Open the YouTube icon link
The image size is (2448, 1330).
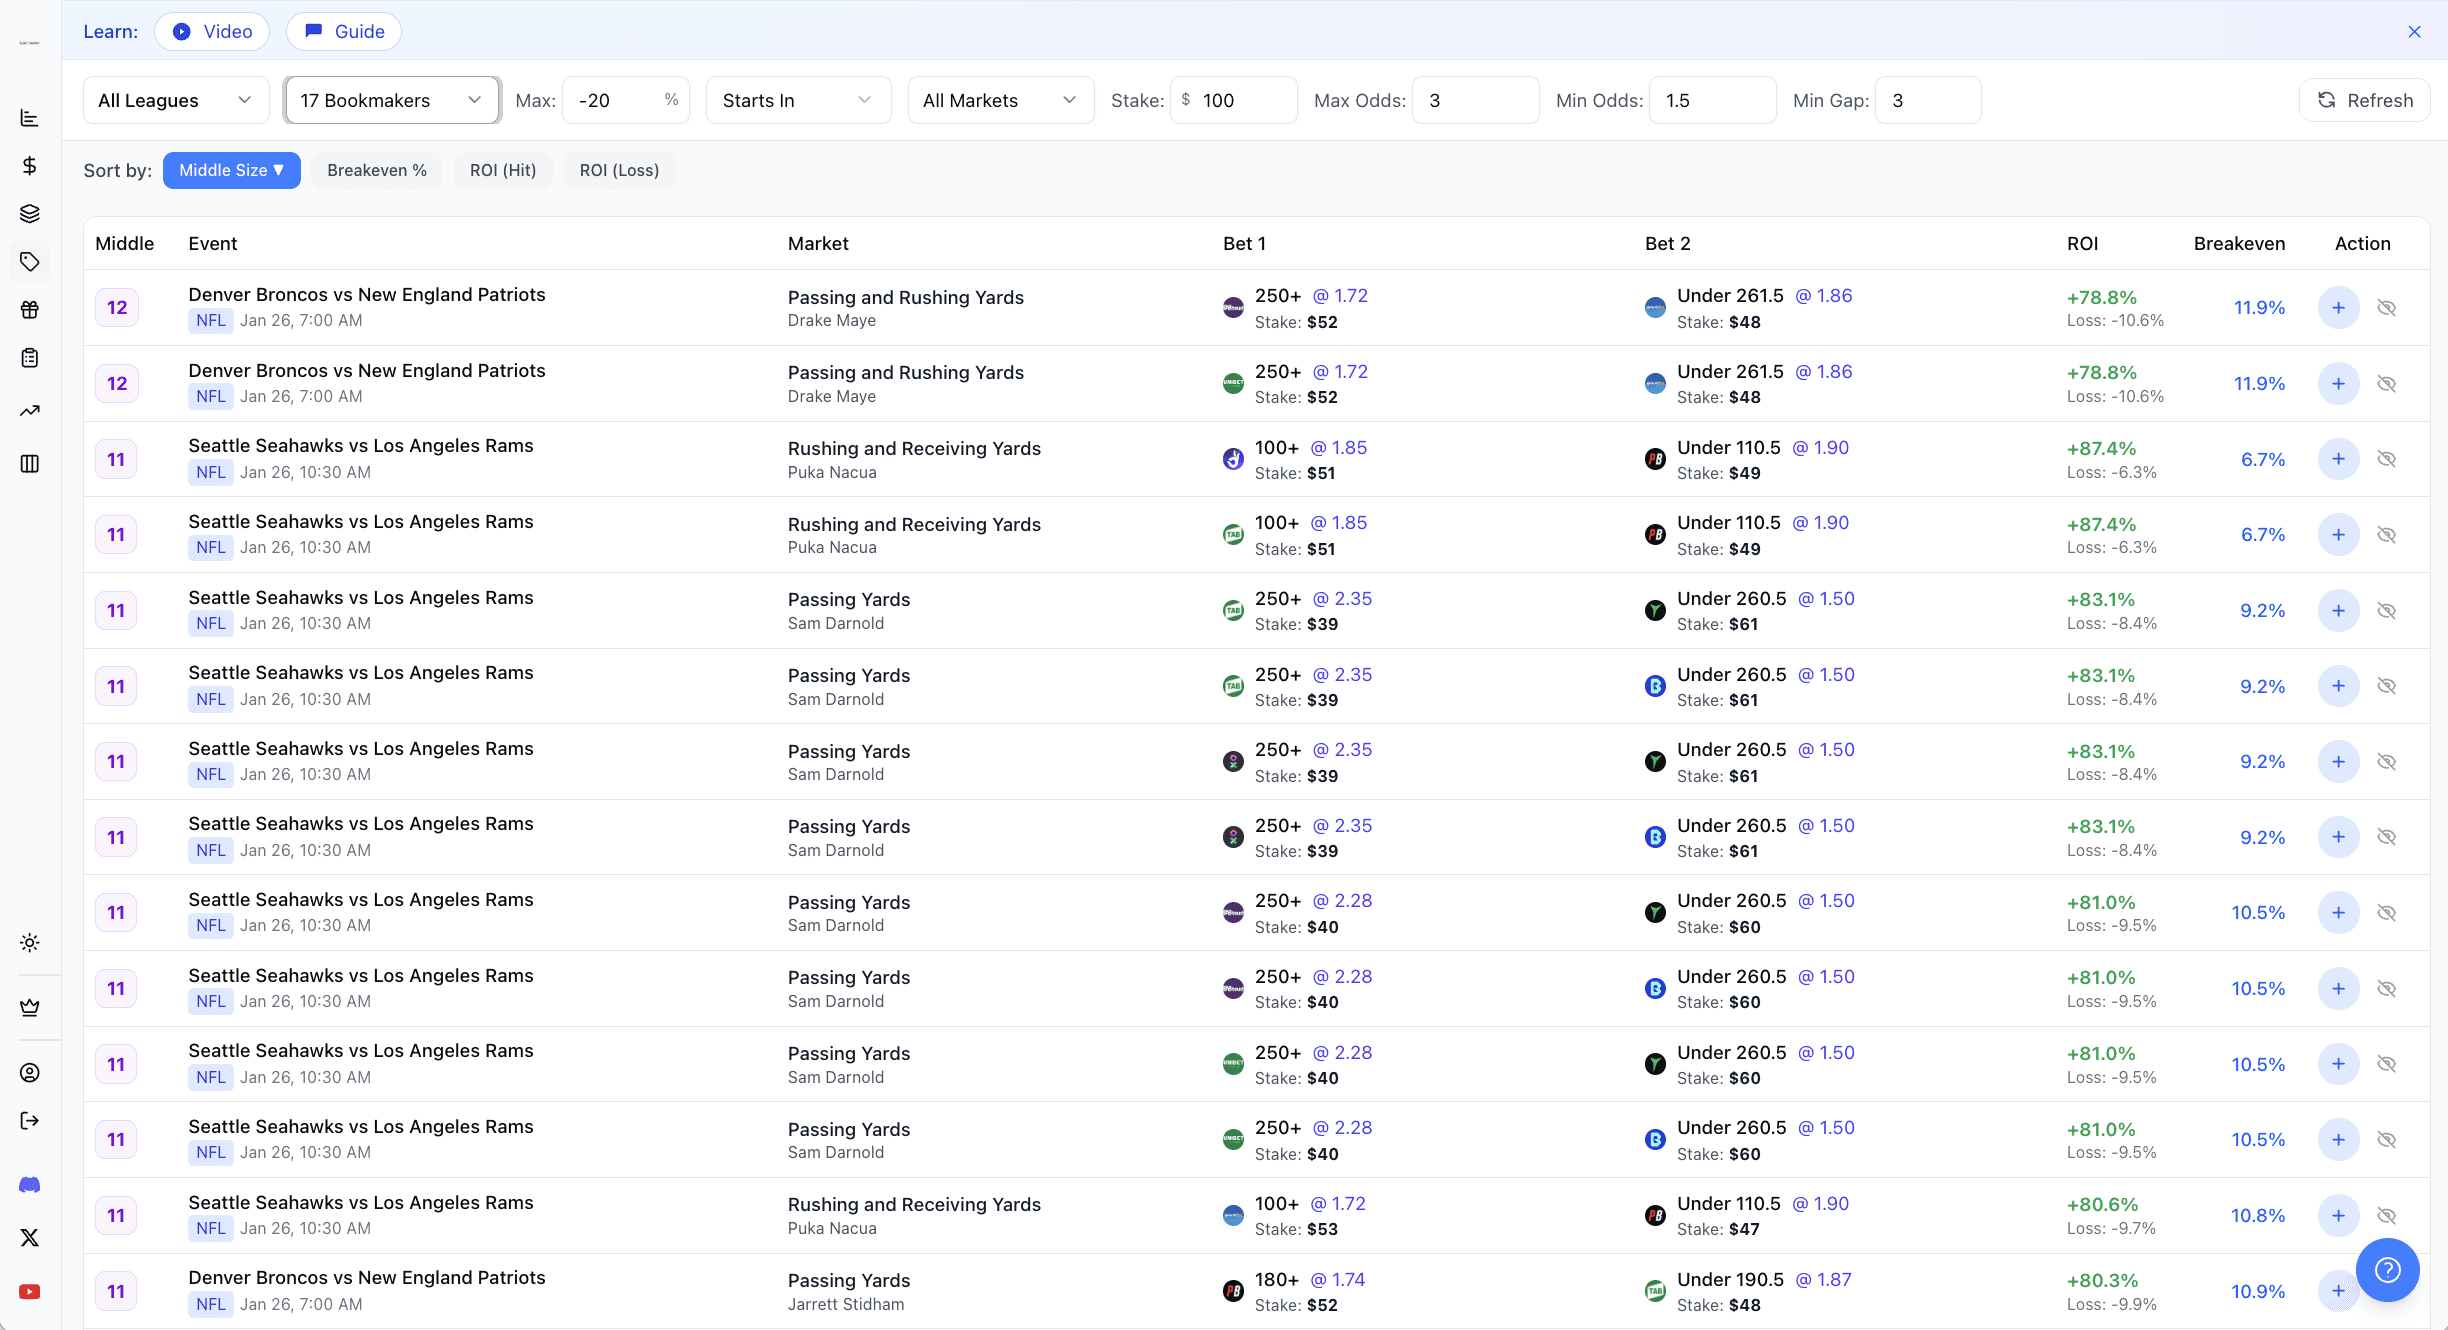pos(30,1292)
